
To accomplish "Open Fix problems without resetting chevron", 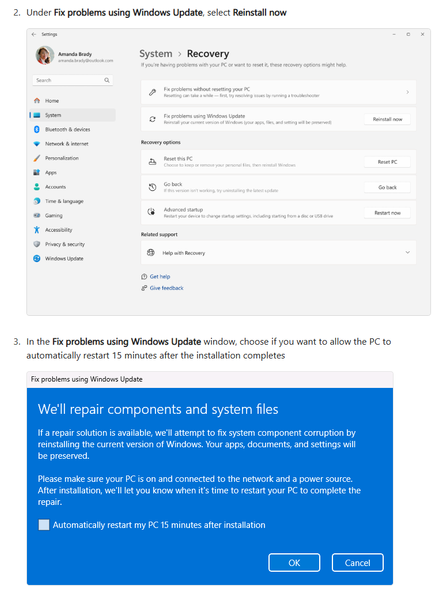I will point(408,92).
